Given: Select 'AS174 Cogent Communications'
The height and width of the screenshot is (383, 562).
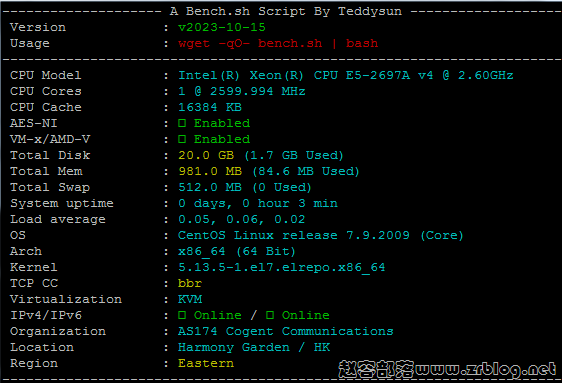Looking at the screenshot, I should [x=286, y=331].
